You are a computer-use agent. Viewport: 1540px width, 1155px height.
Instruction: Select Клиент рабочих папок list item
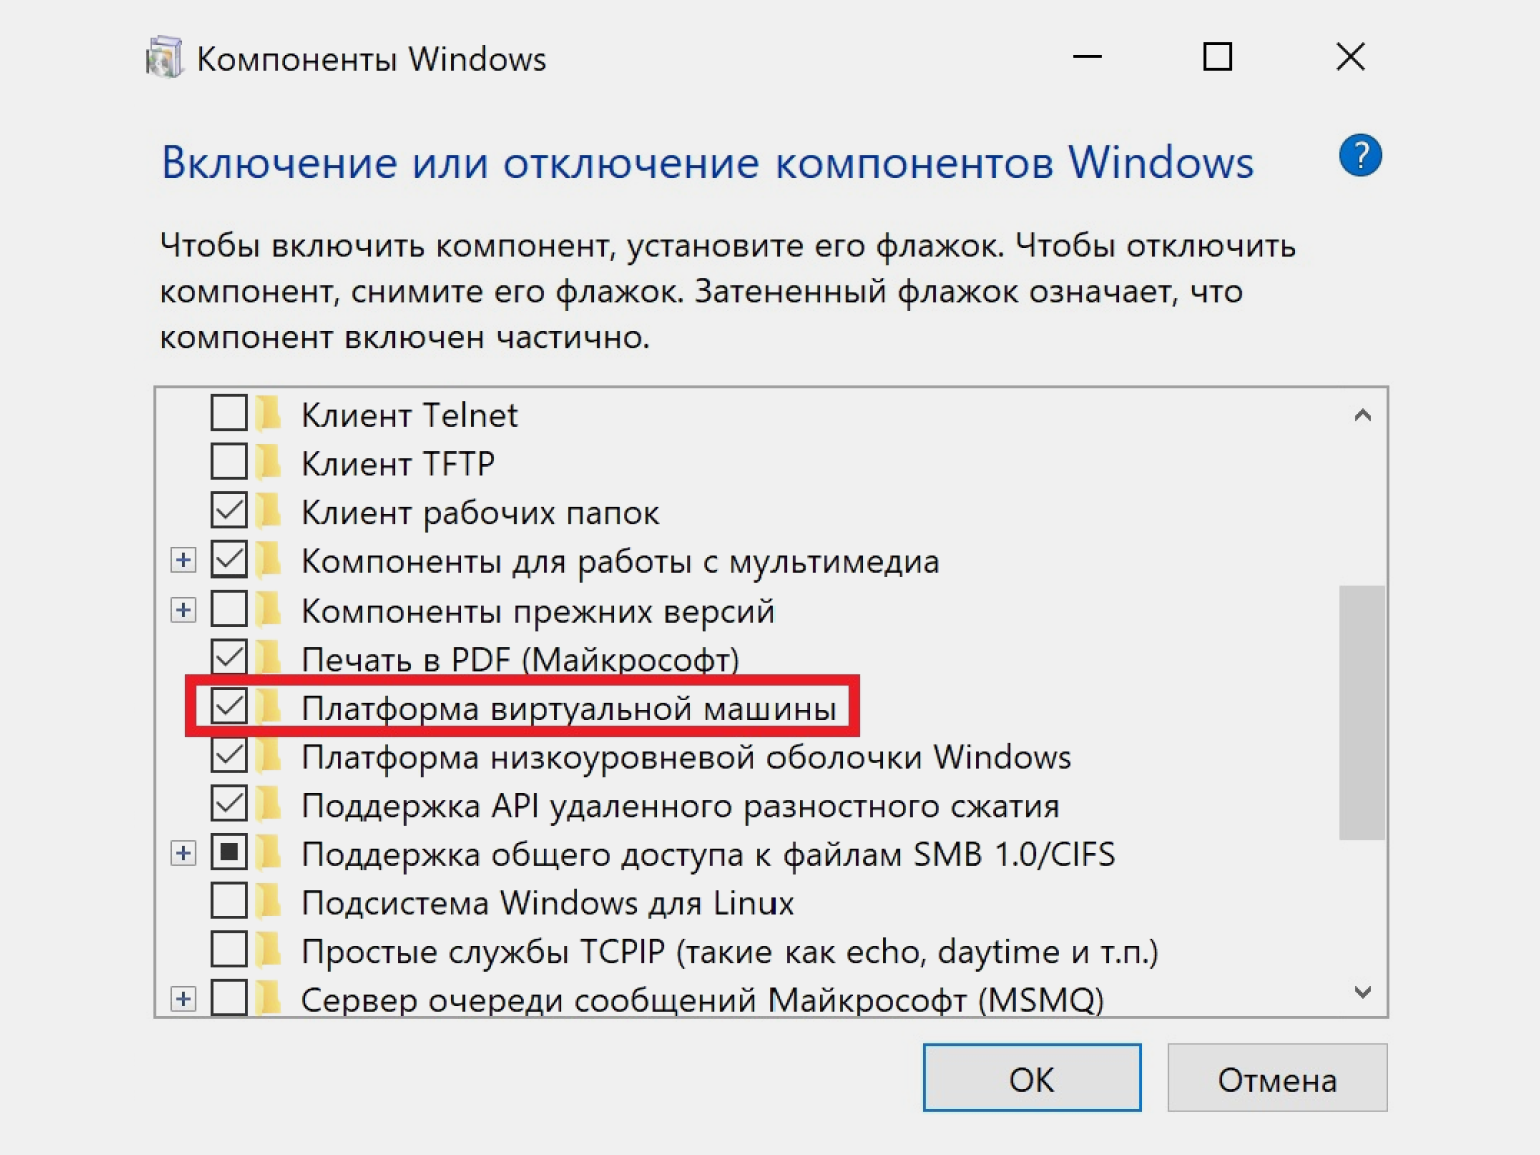(480, 513)
